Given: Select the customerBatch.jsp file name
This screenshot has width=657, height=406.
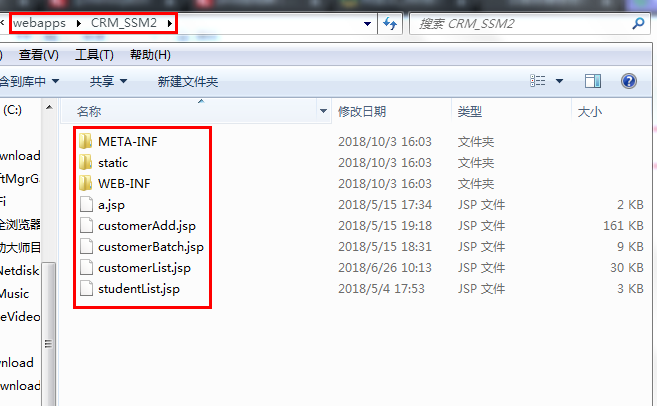Looking at the screenshot, I should click(x=151, y=247).
